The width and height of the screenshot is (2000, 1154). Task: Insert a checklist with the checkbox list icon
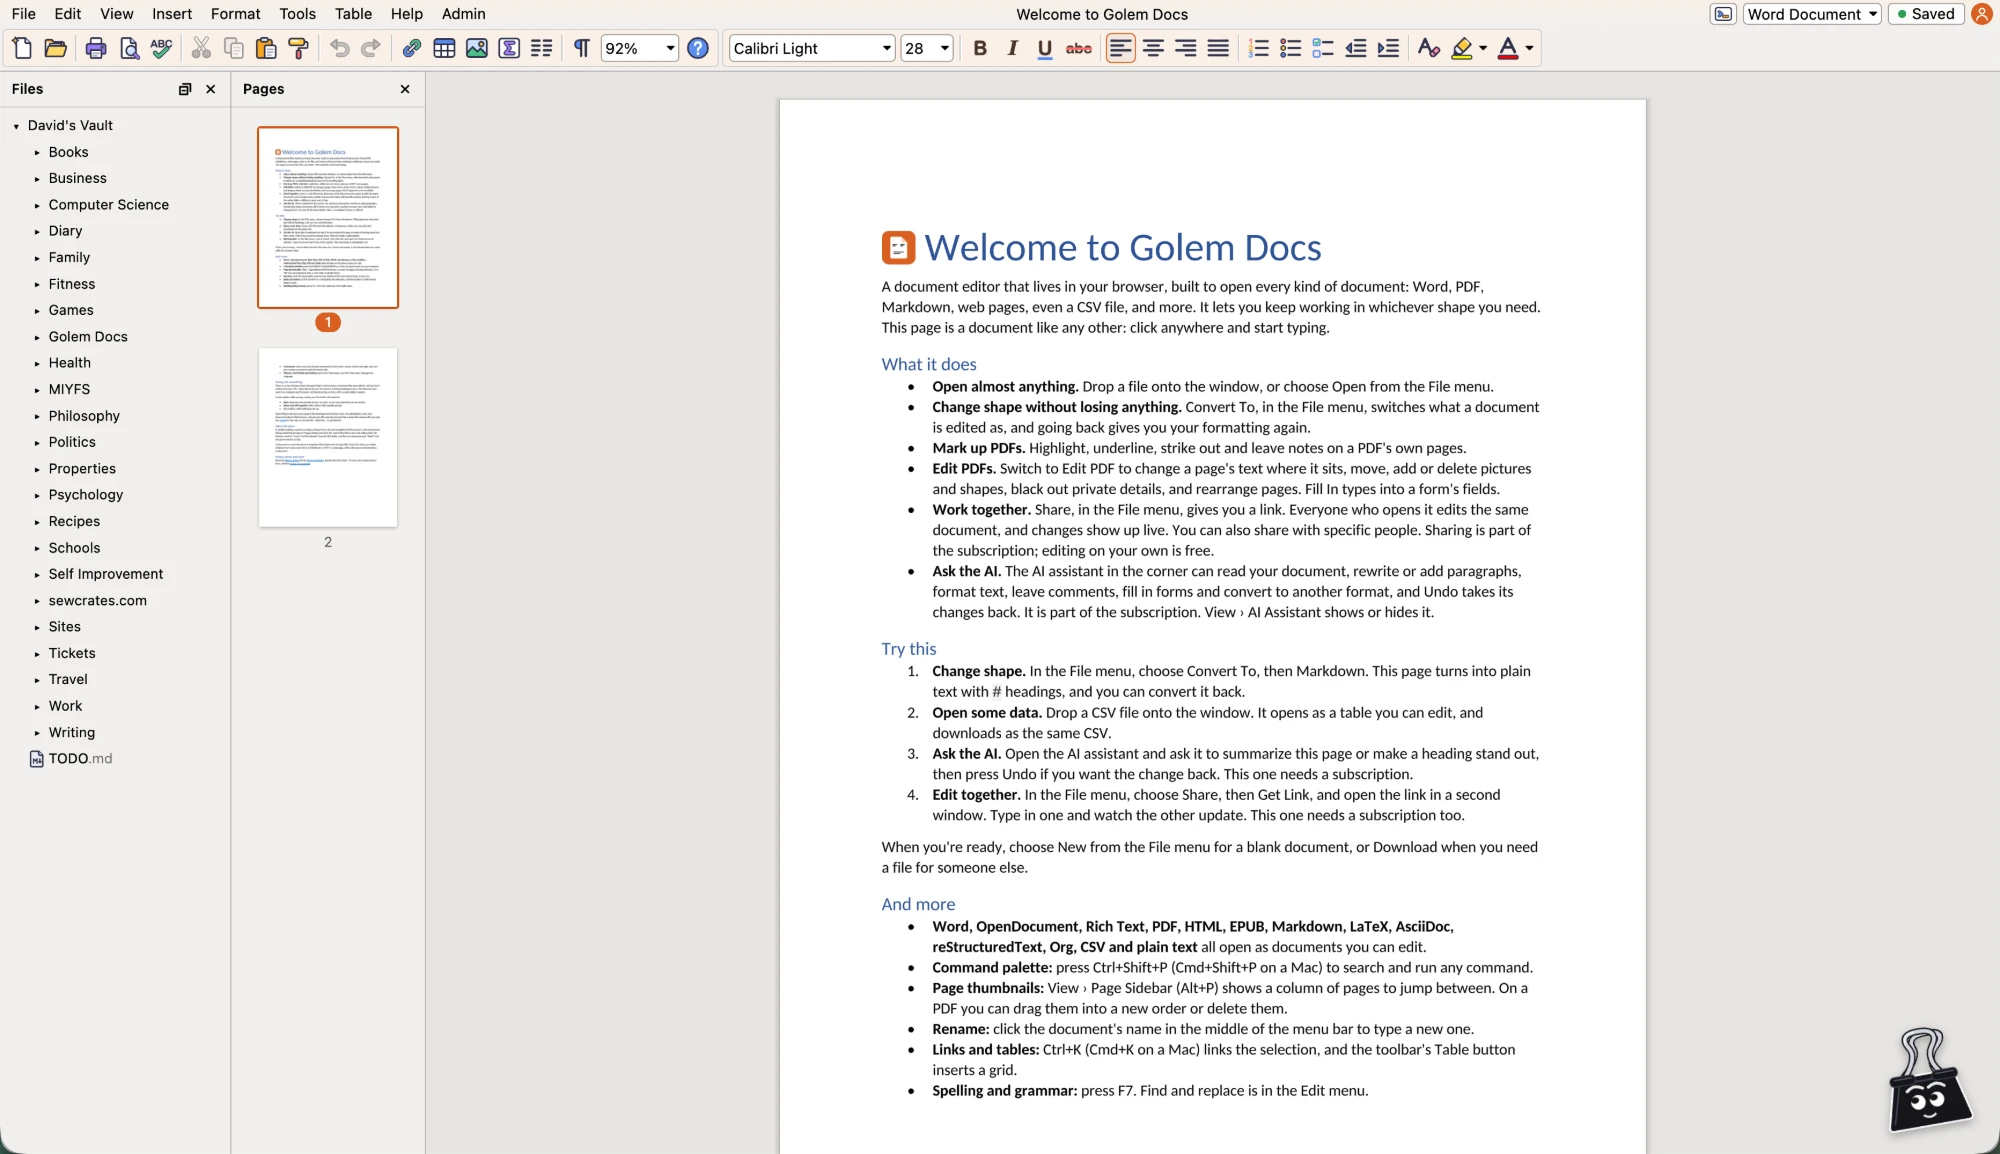(1323, 48)
